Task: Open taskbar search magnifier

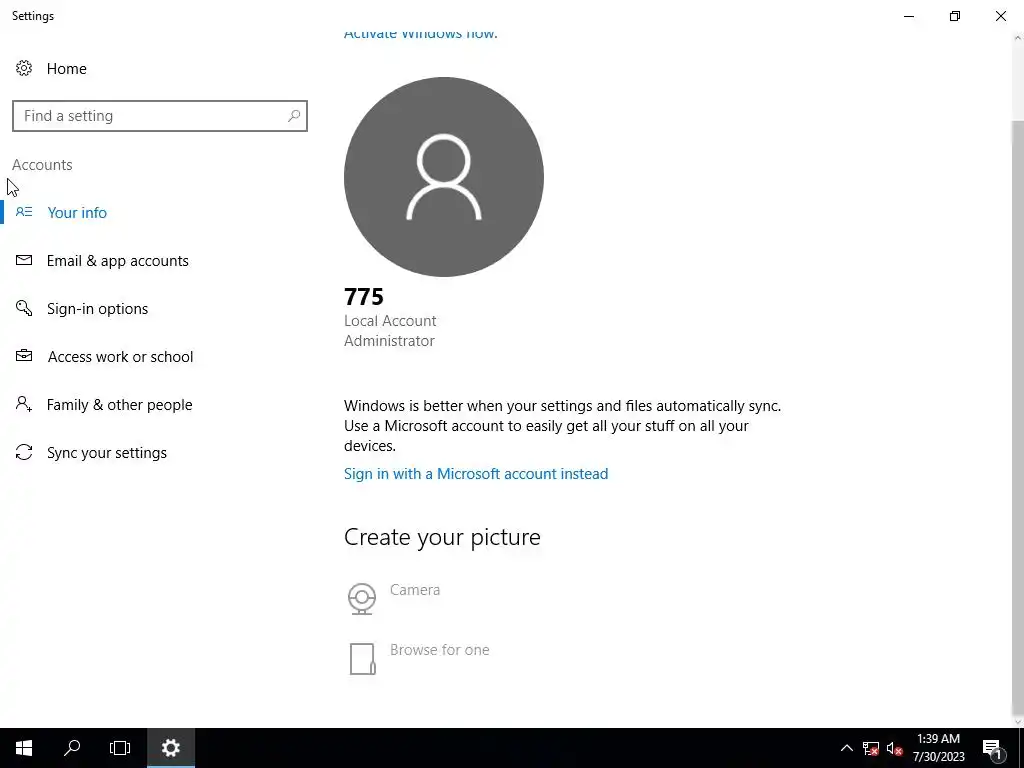Action: pos(72,748)
